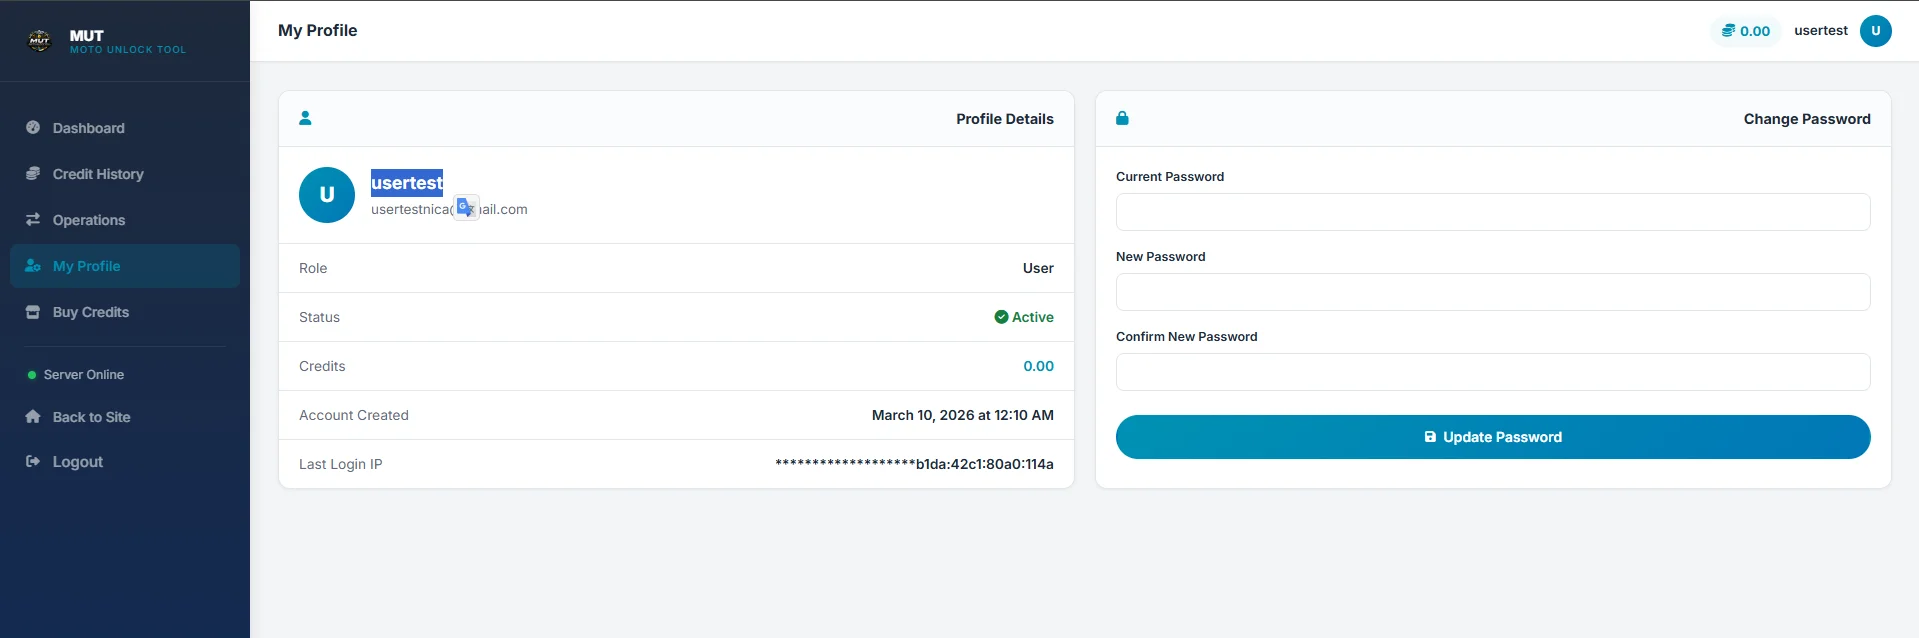The height and width of the screenshot is (638, 1919).
Task: Focus the Confirm New Password field
Action: (1493, 372)
